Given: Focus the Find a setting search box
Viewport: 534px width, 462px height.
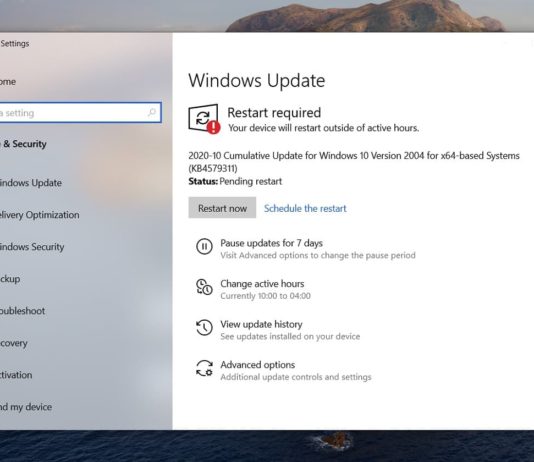Looking at the screenshot, I should 80,112.
